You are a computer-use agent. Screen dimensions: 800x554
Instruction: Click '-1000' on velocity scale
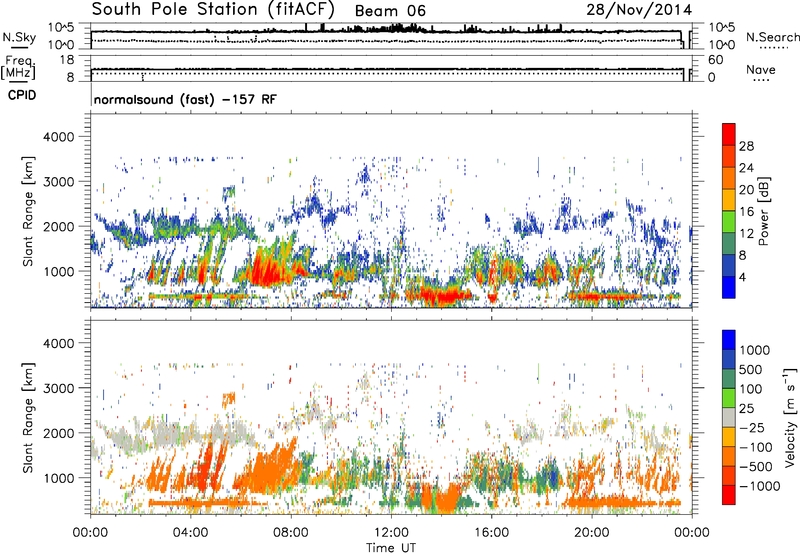coord(760,486)
